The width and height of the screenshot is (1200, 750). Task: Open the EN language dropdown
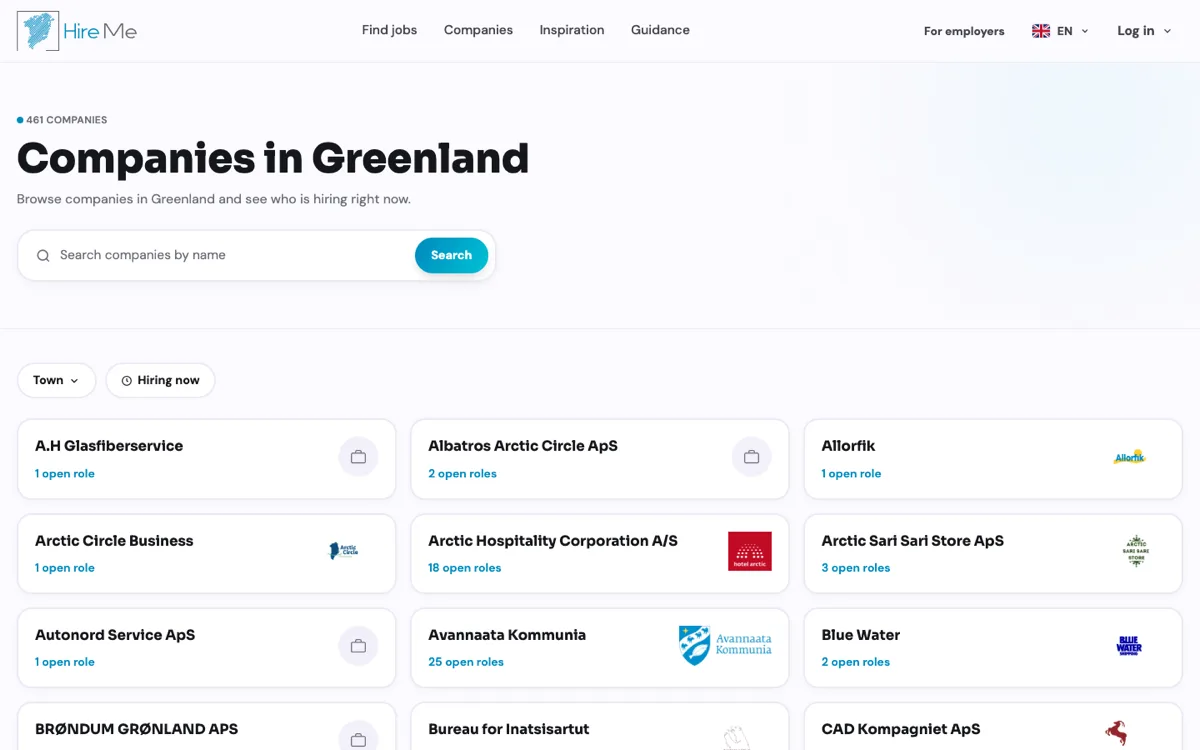click(x=1060, y=31)
